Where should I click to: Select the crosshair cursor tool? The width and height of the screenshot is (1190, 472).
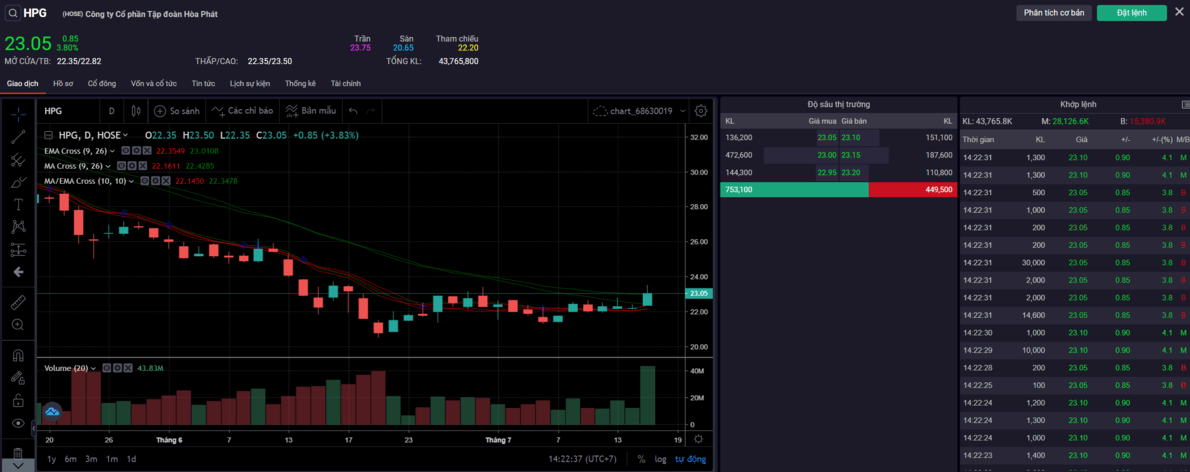(x=18, y=115)
